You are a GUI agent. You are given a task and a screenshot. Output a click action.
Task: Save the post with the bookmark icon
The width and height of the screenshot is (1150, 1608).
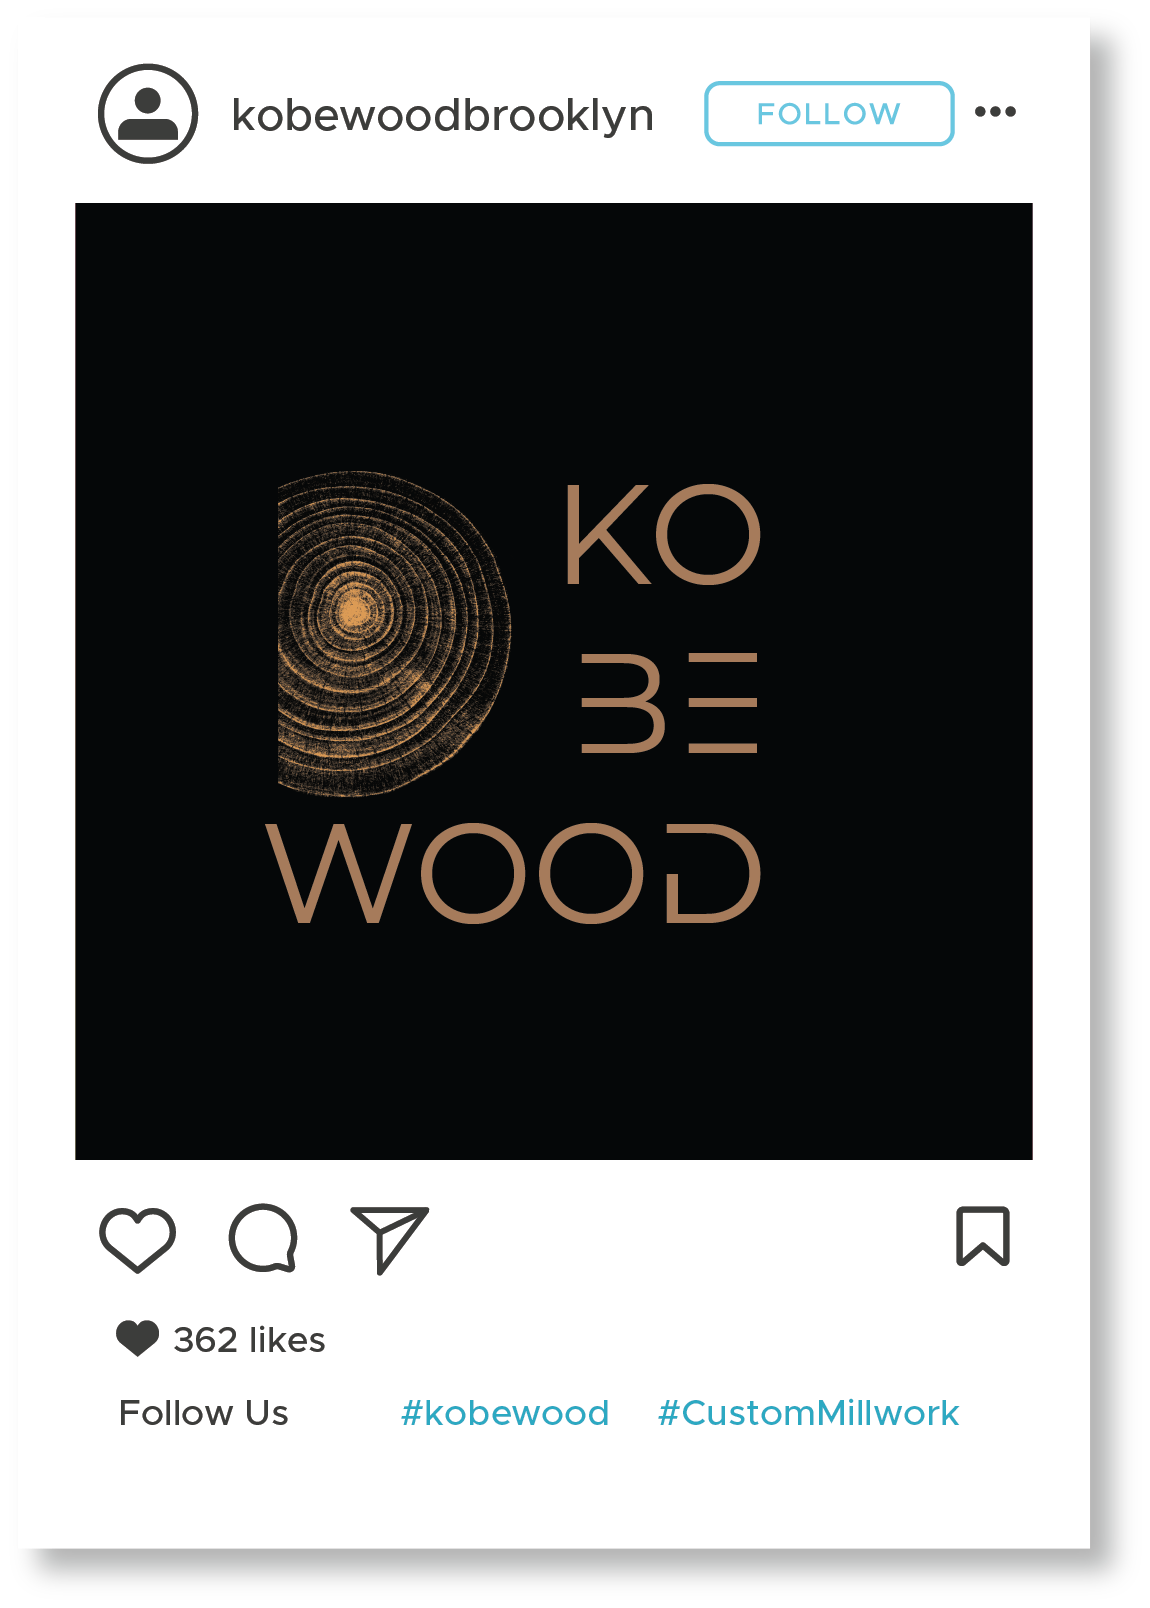coord(983,1236)
